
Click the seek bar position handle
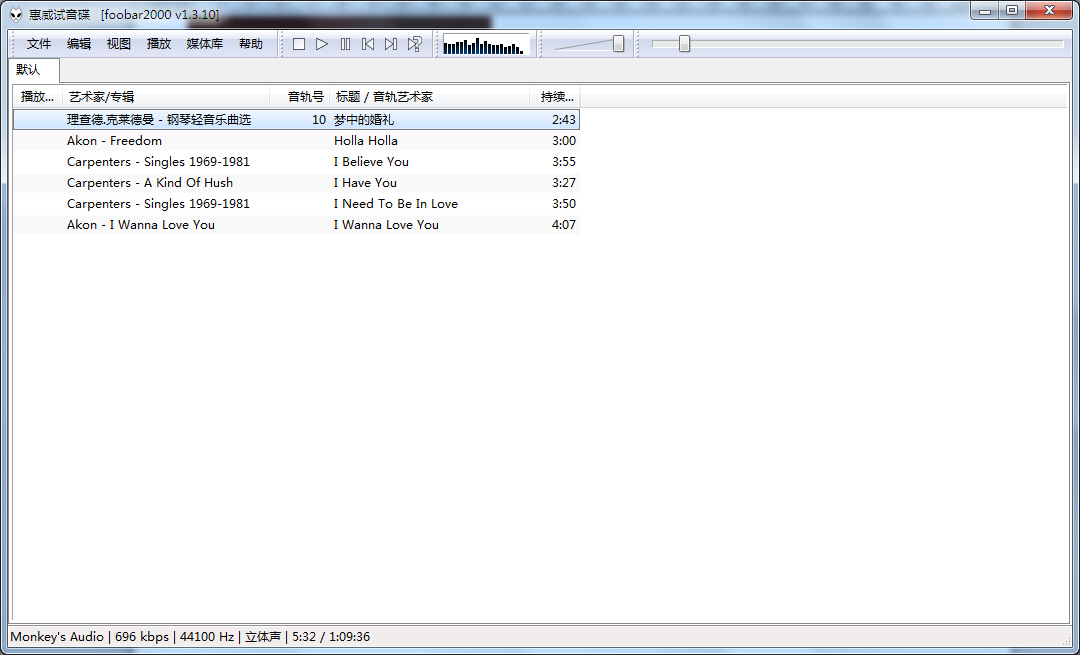(x=684, y=44)
